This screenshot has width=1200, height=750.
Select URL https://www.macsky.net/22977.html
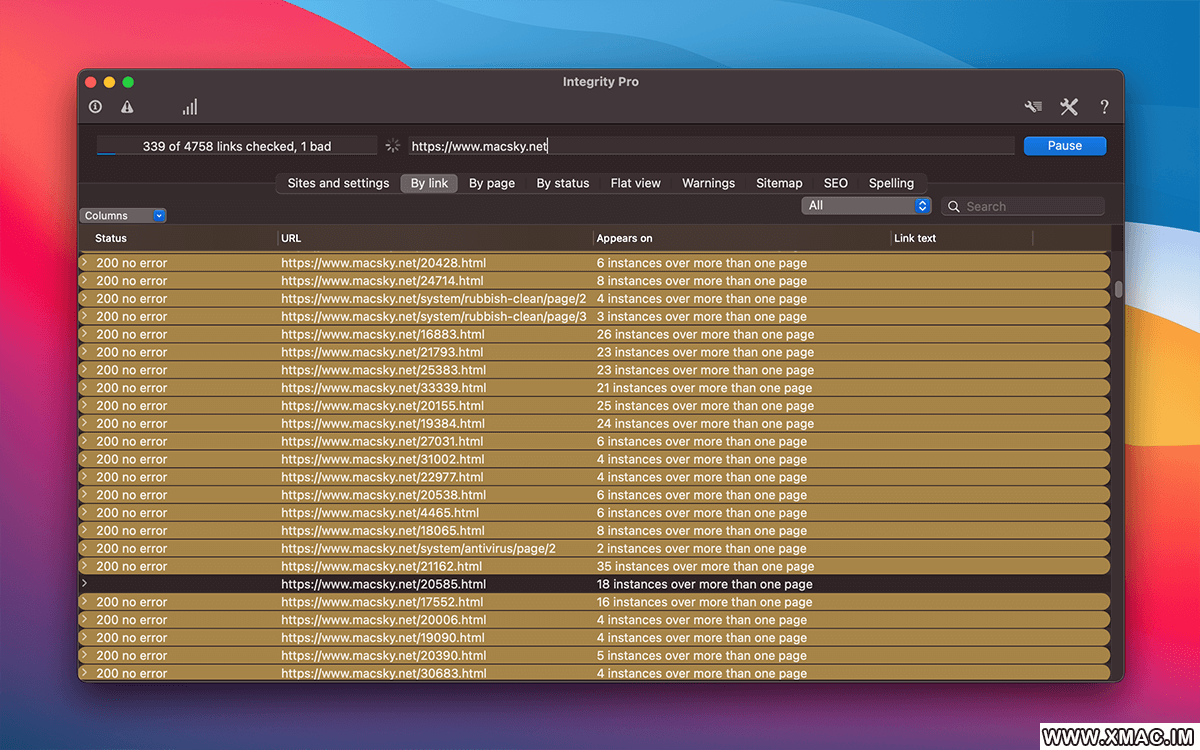tap(382, 477)
